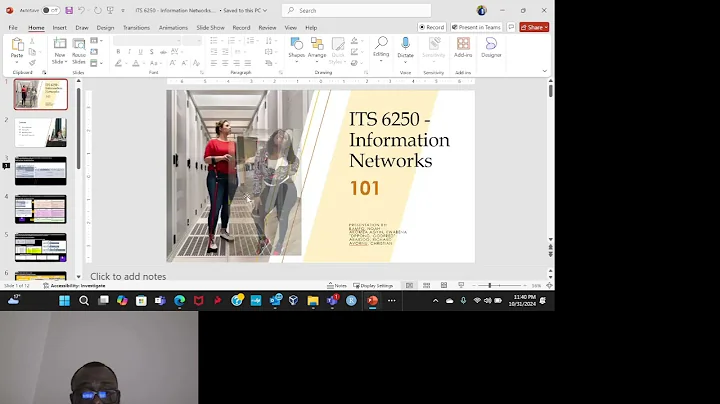Click Present in Teams button
Viewport: 720px width, 404px height.
point(476,27)
